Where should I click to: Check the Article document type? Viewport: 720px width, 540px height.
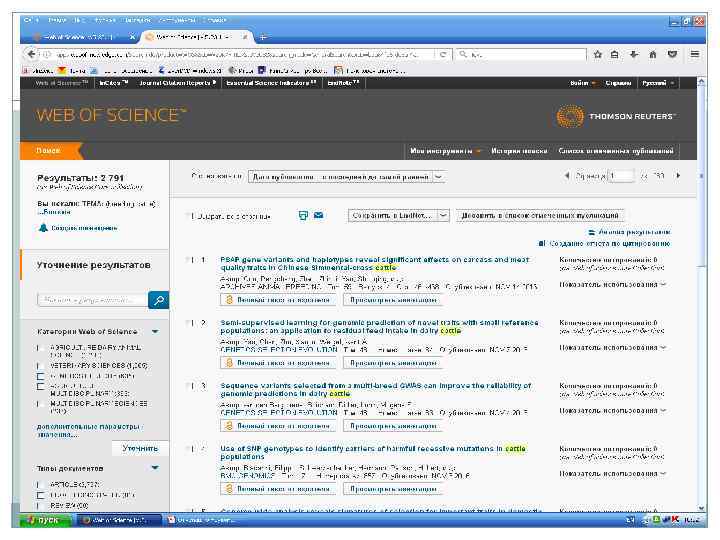[40, 484]
